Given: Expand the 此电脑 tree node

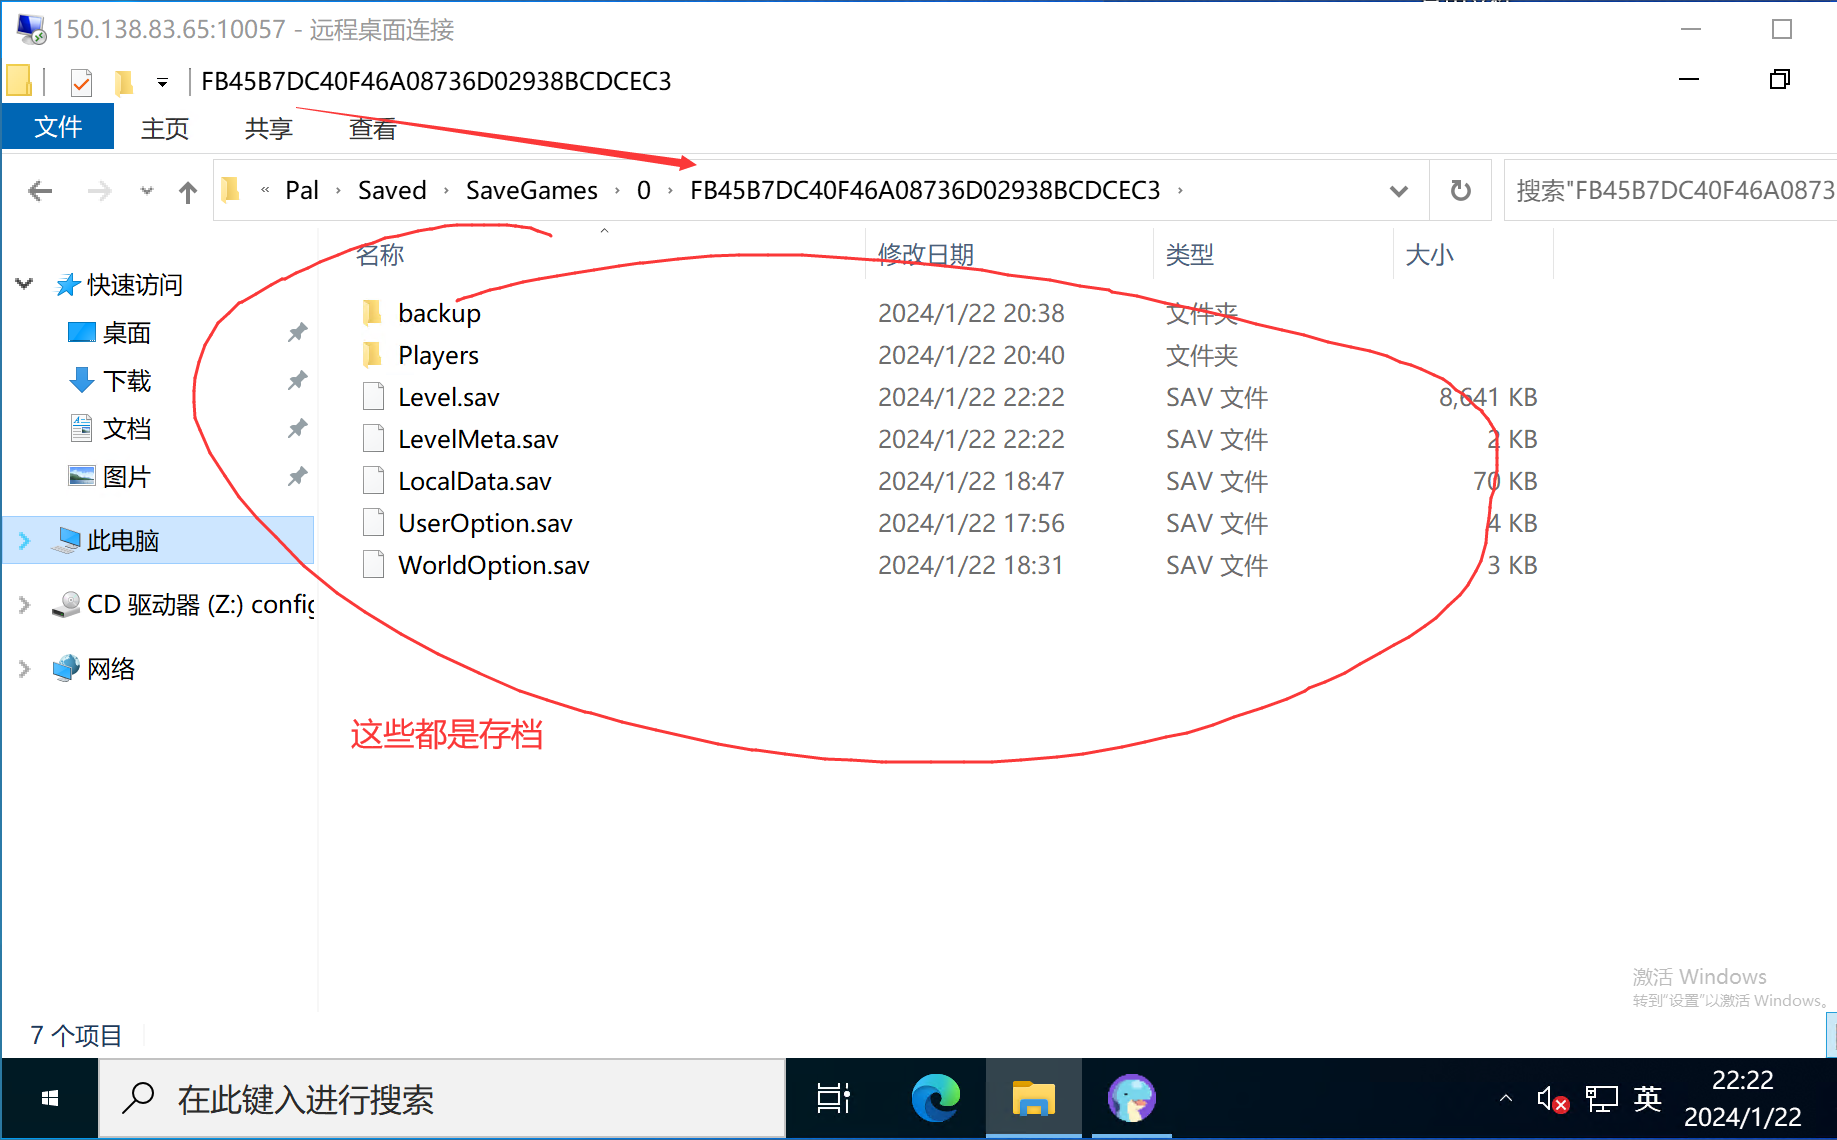Looking at the screenshot, I should [x=25, y=541].
